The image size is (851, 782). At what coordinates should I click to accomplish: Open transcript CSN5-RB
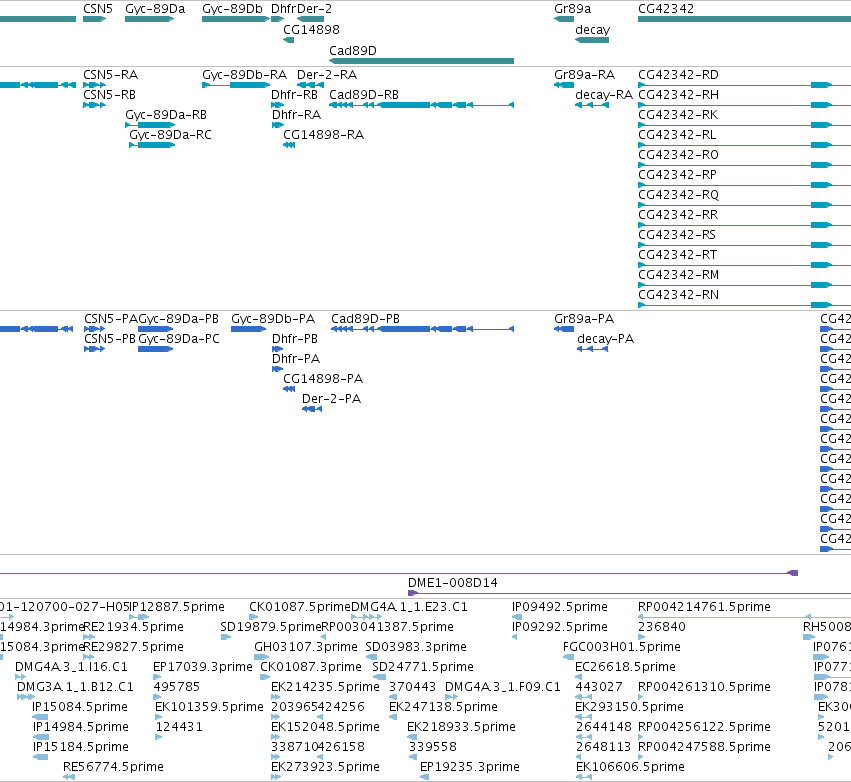(x=110, y=95)
